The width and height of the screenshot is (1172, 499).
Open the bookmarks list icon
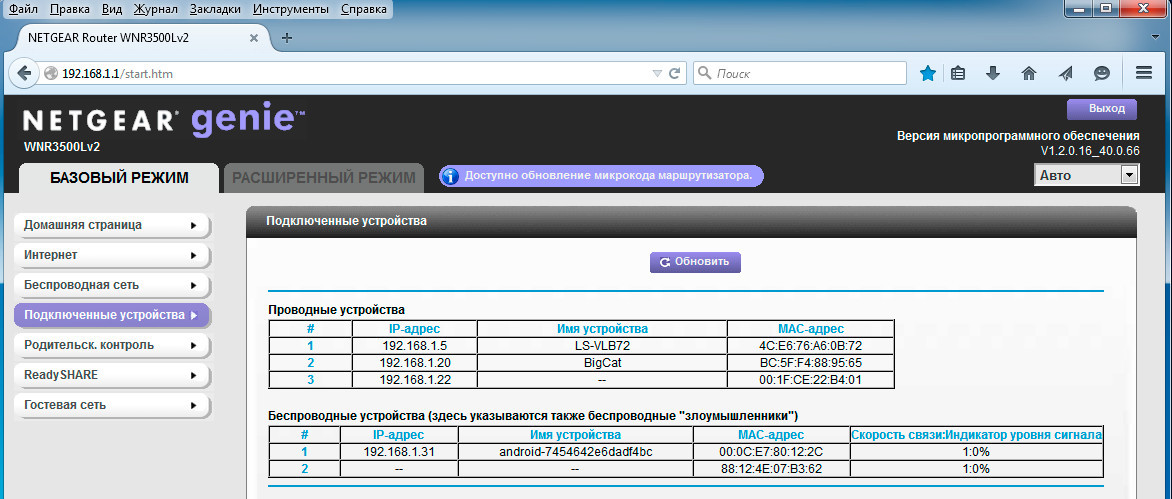(958, 73)
